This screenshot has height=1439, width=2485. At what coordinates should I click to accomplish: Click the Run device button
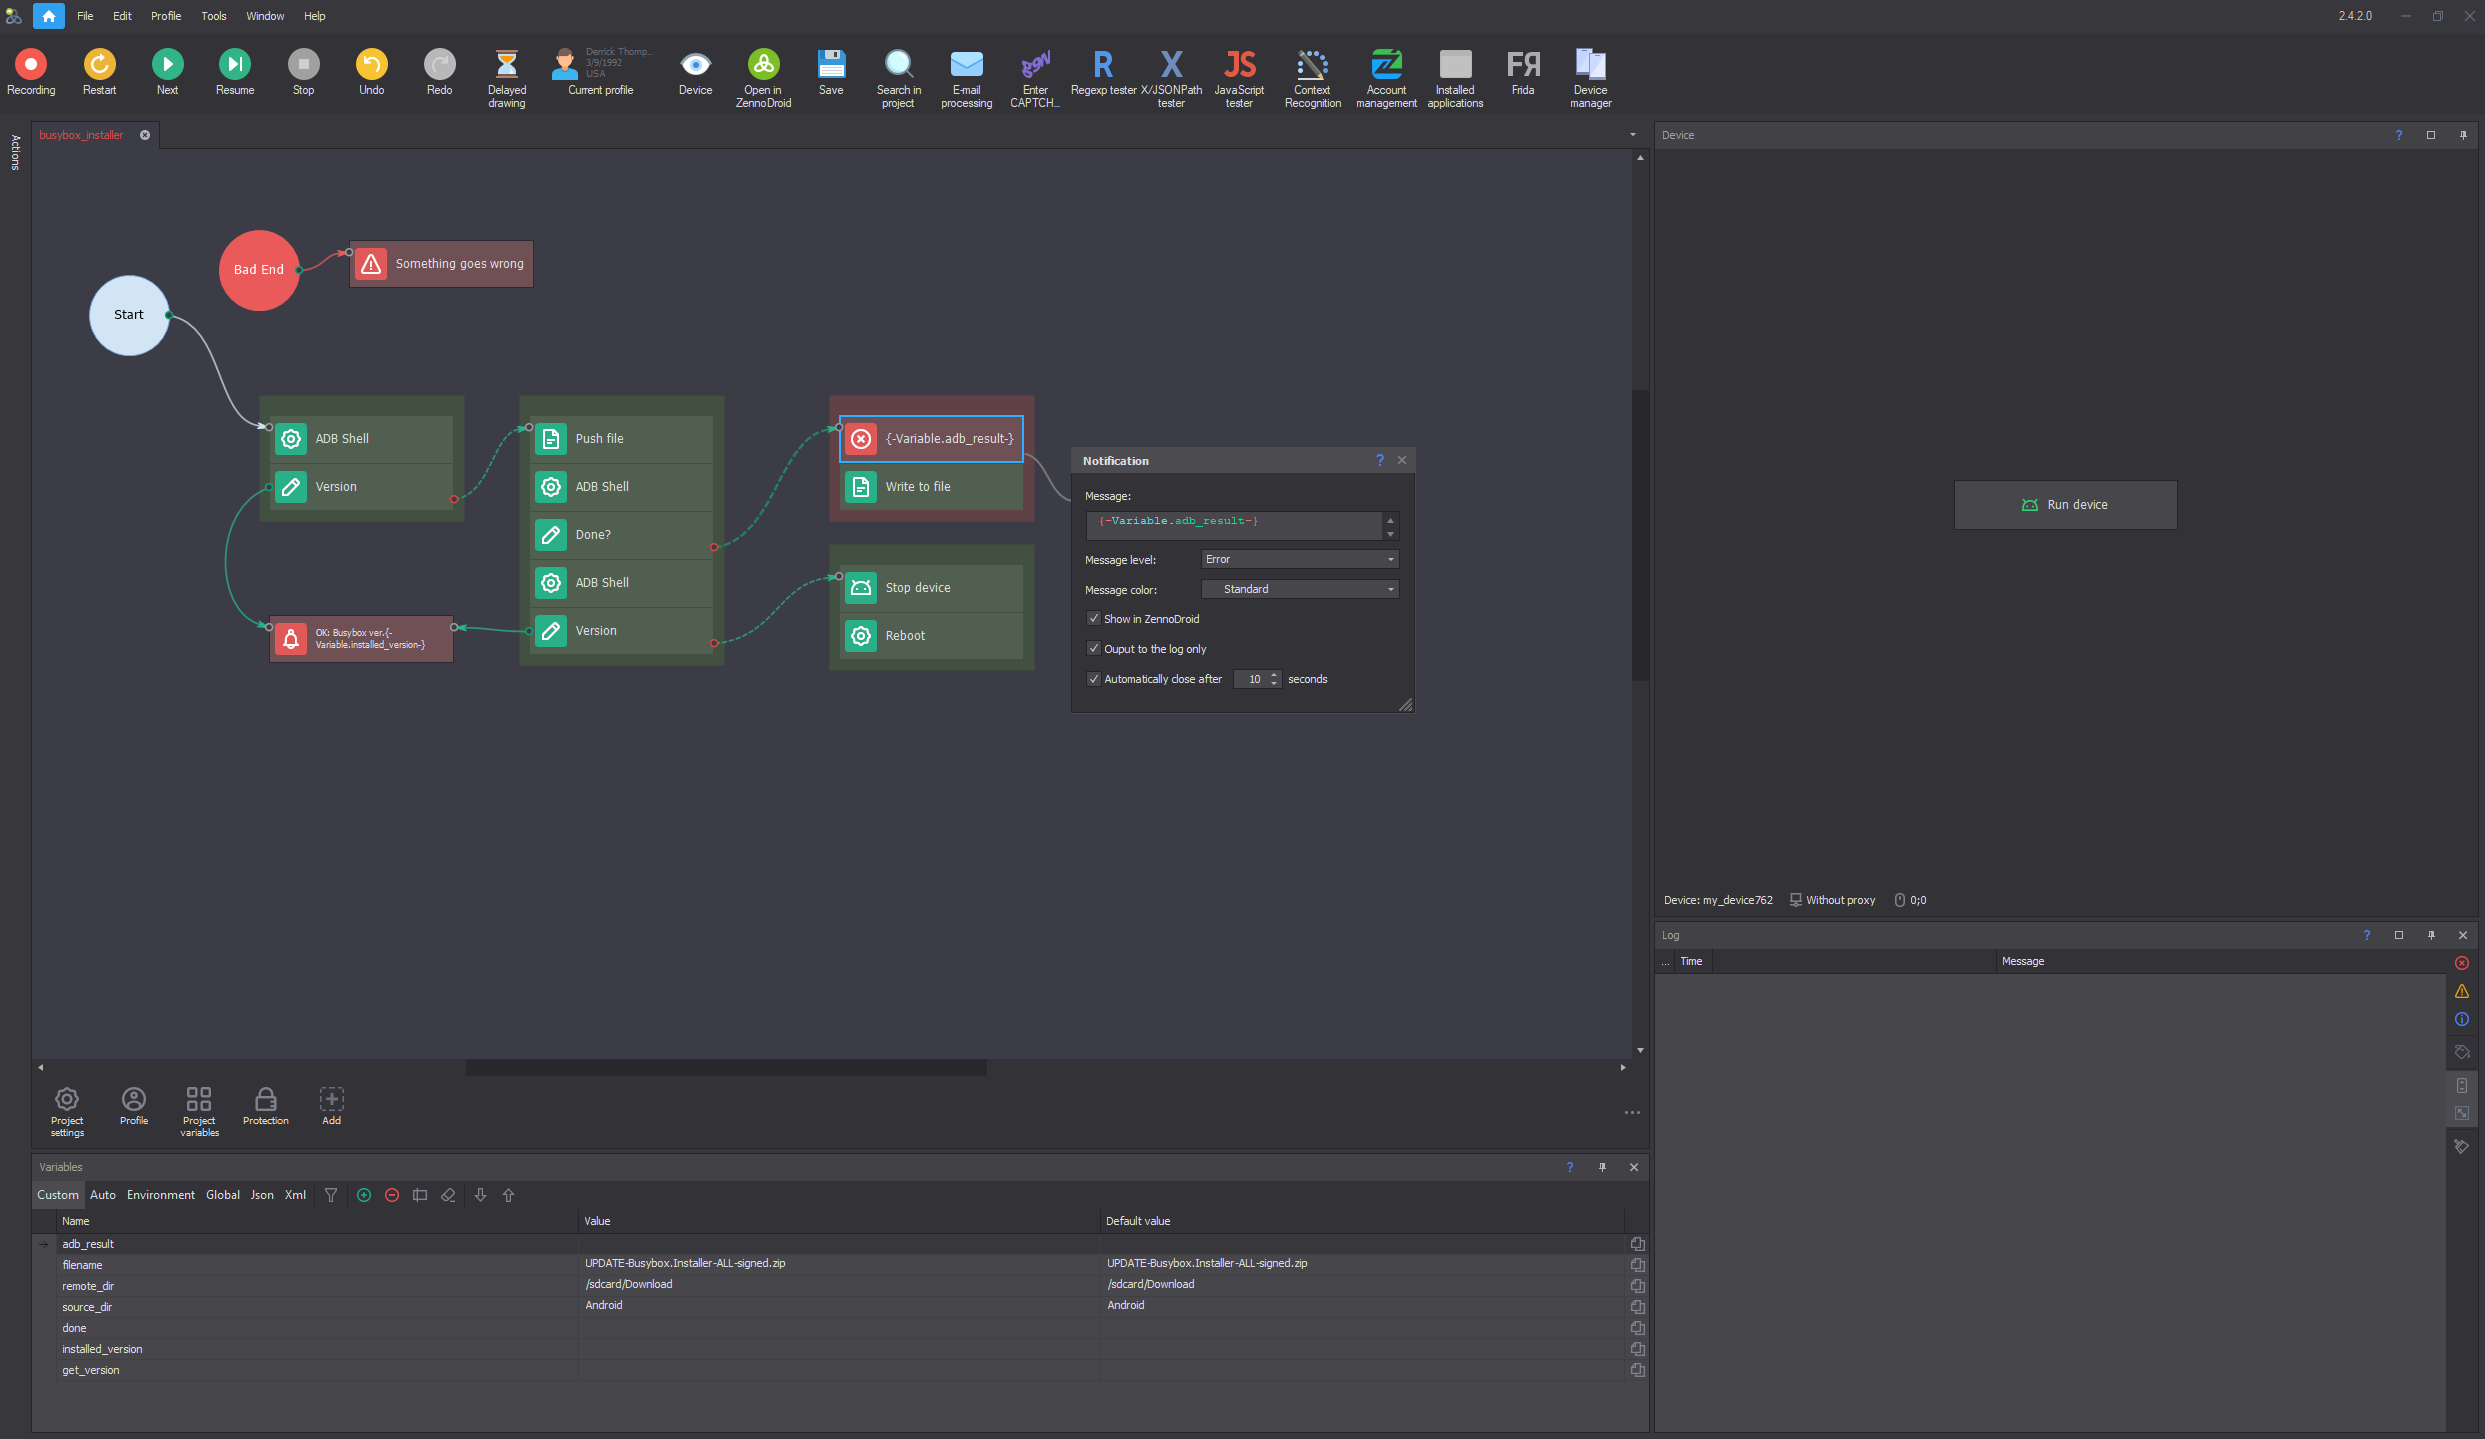2065,505
